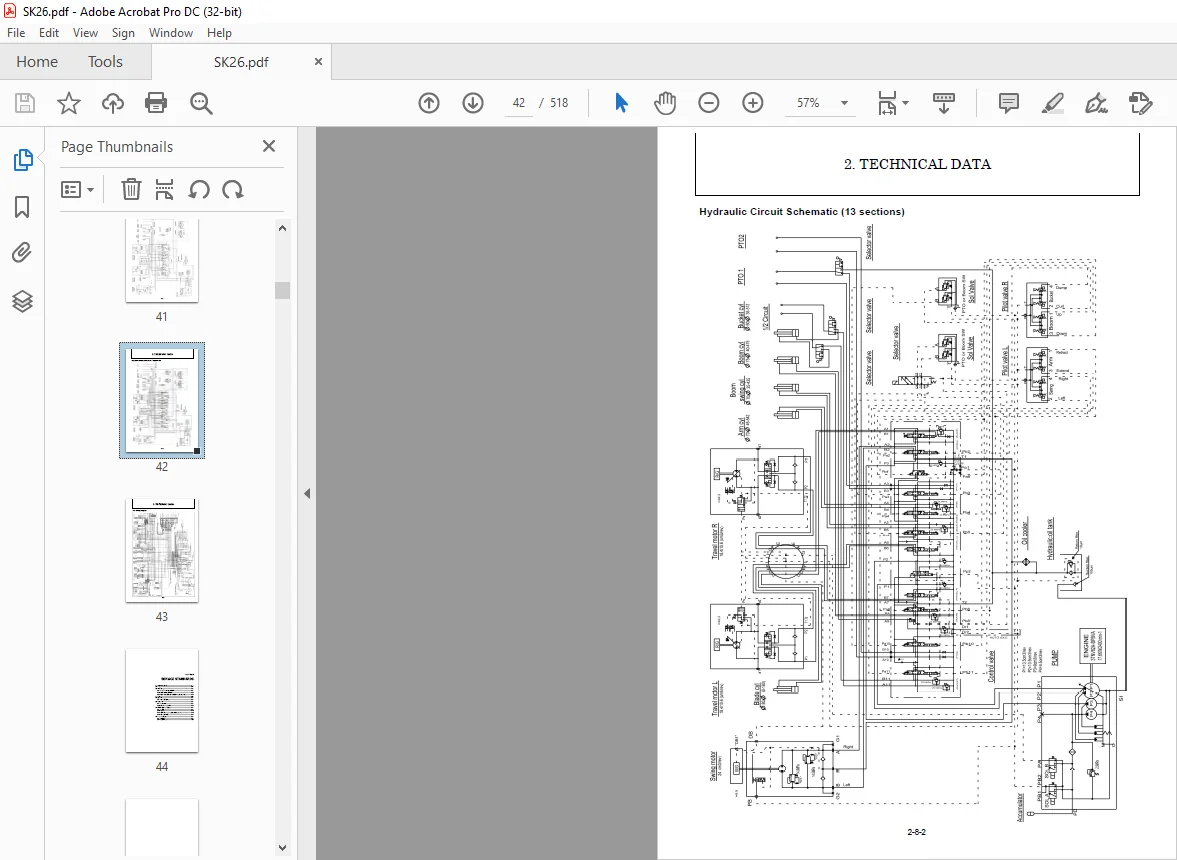Click thumbnail scrollbar down arrow
Viewport: 1177px width, 860px height.
point(282,847)
